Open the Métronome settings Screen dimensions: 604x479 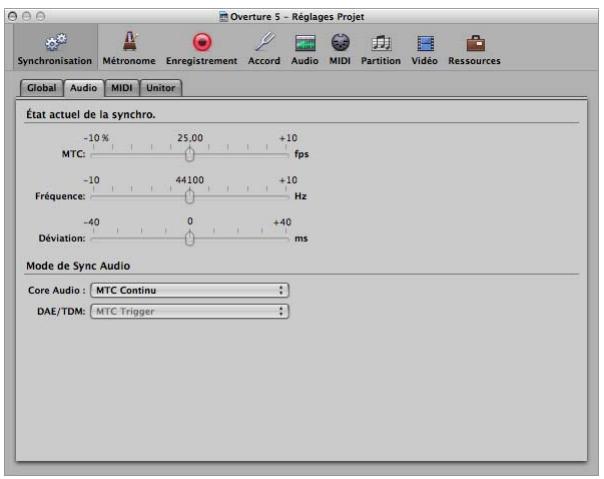pyautogui.click(x=129, y=48)
